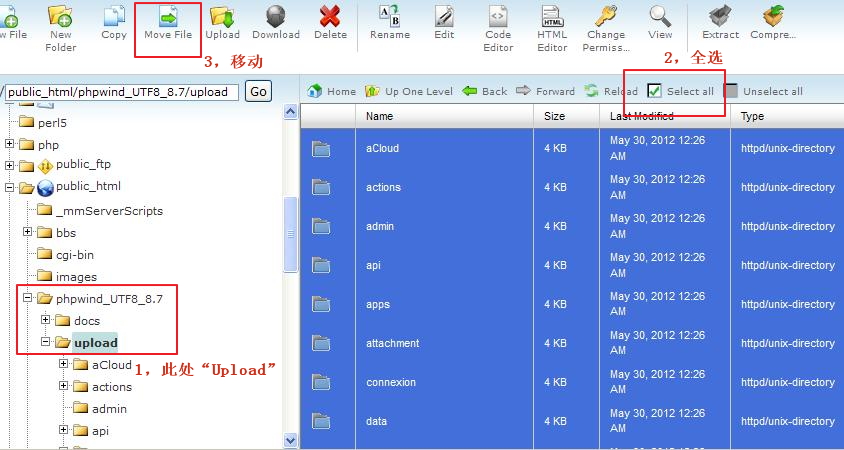The height and width of the screenshot is (450, 844).
Task: Click folder icon in actions row
Action: pos(321,187)
